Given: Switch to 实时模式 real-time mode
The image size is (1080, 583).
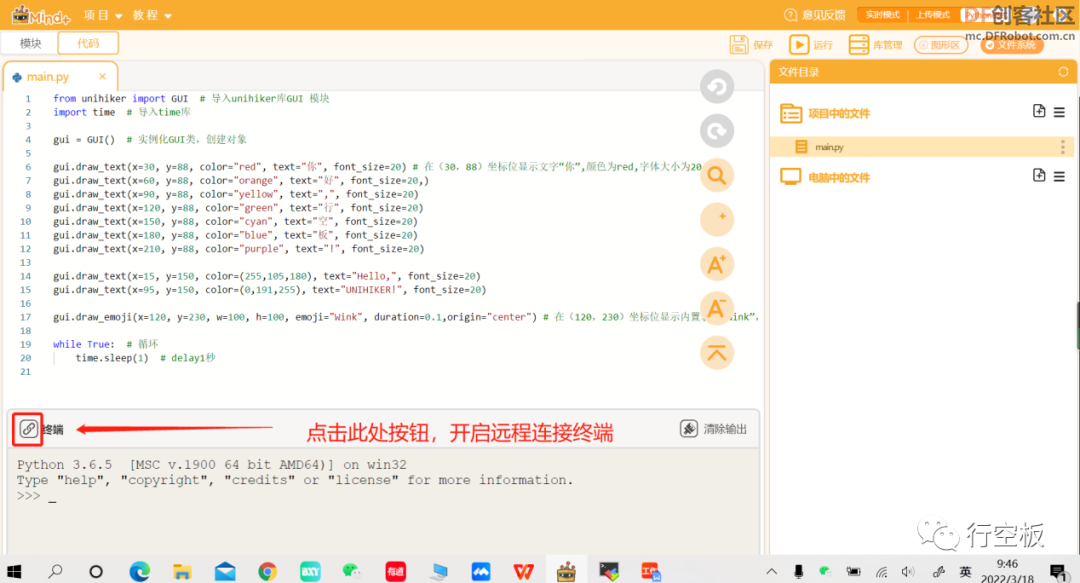Looking at the screenshot, I should [882, 14].
